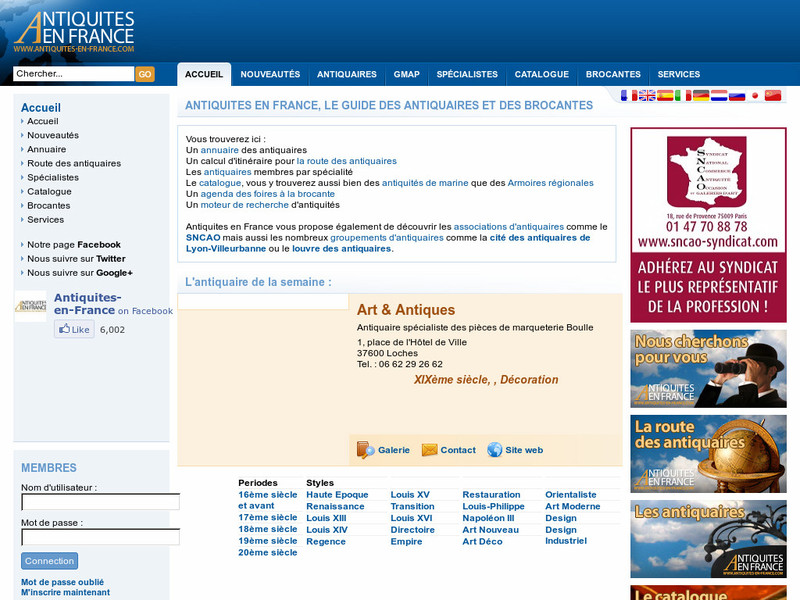
Task: Click the Antiquites en France logo
Action: coord(74,32)
